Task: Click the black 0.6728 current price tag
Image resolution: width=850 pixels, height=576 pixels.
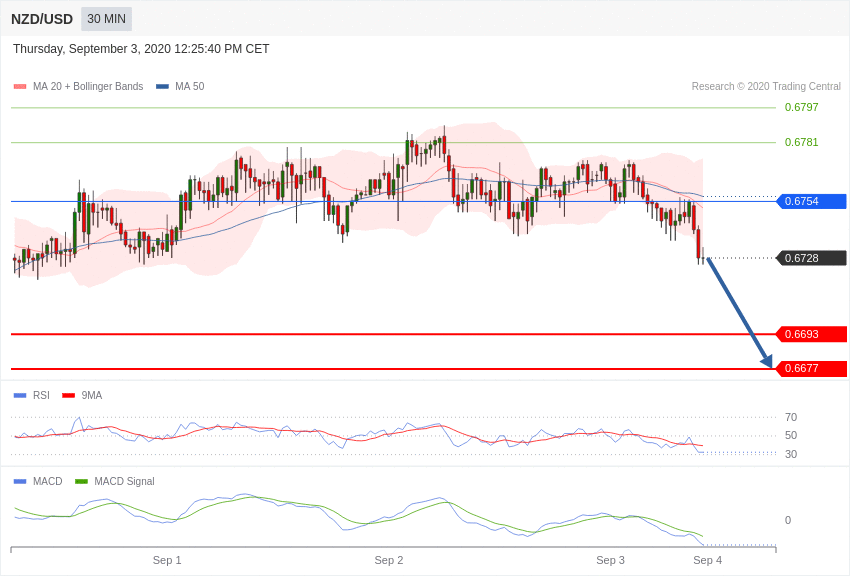Action: click(x=812, y=258)
